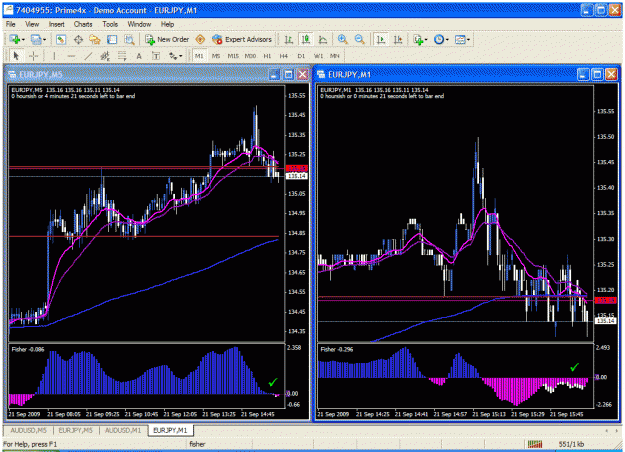
Task: Expand the Profiles dropdown arrow
Action: pyautogui.click(x=44, y=40)
